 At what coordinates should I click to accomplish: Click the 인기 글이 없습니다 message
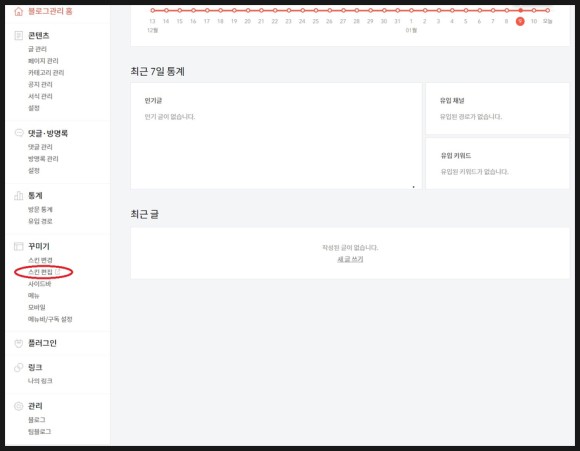click(169, 117)
